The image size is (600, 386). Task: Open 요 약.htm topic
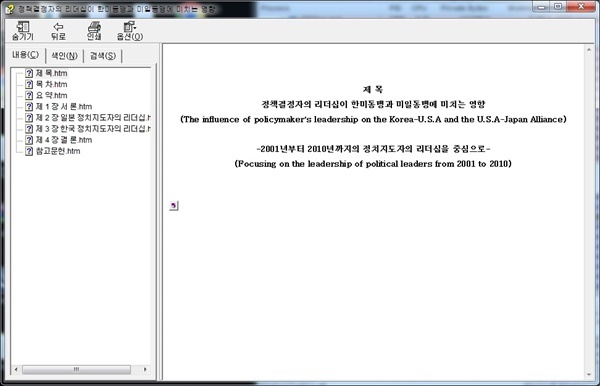(51, 95)
